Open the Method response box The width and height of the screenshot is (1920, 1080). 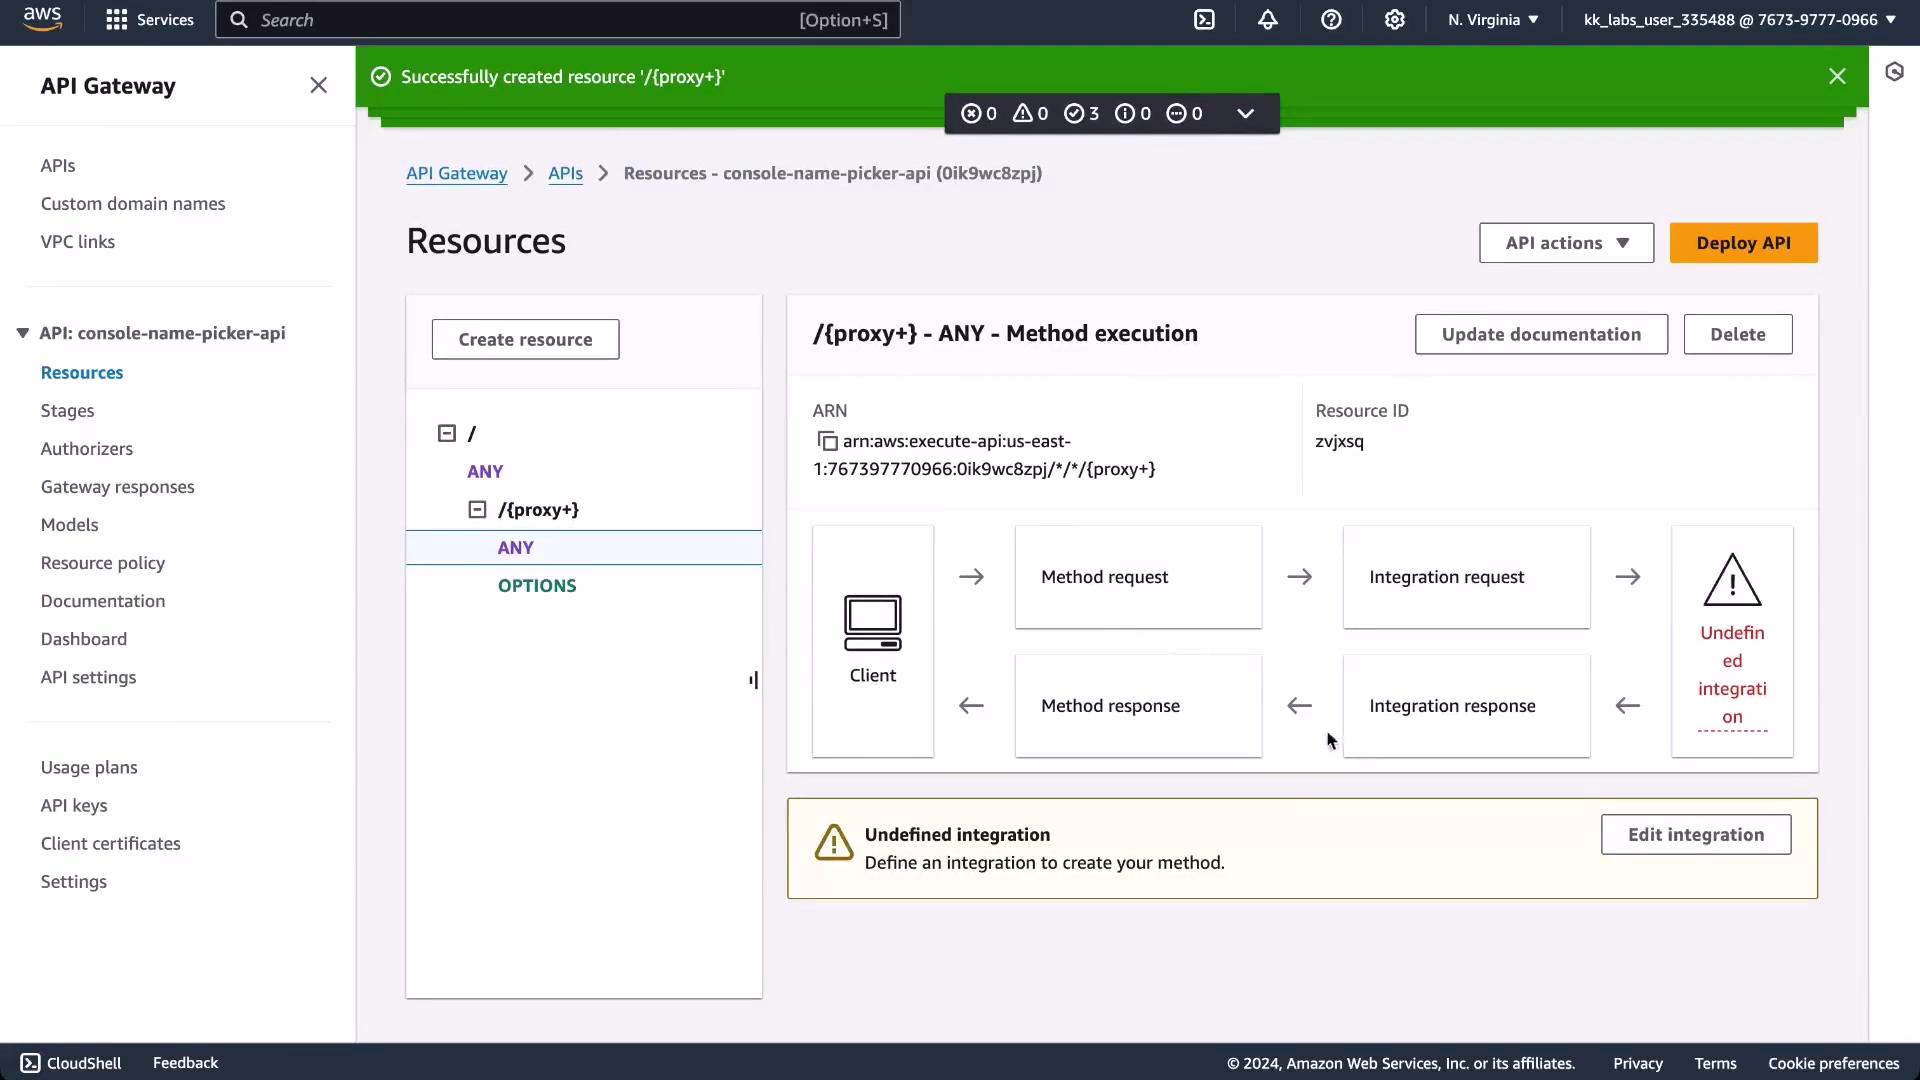tap(1138, 706)
